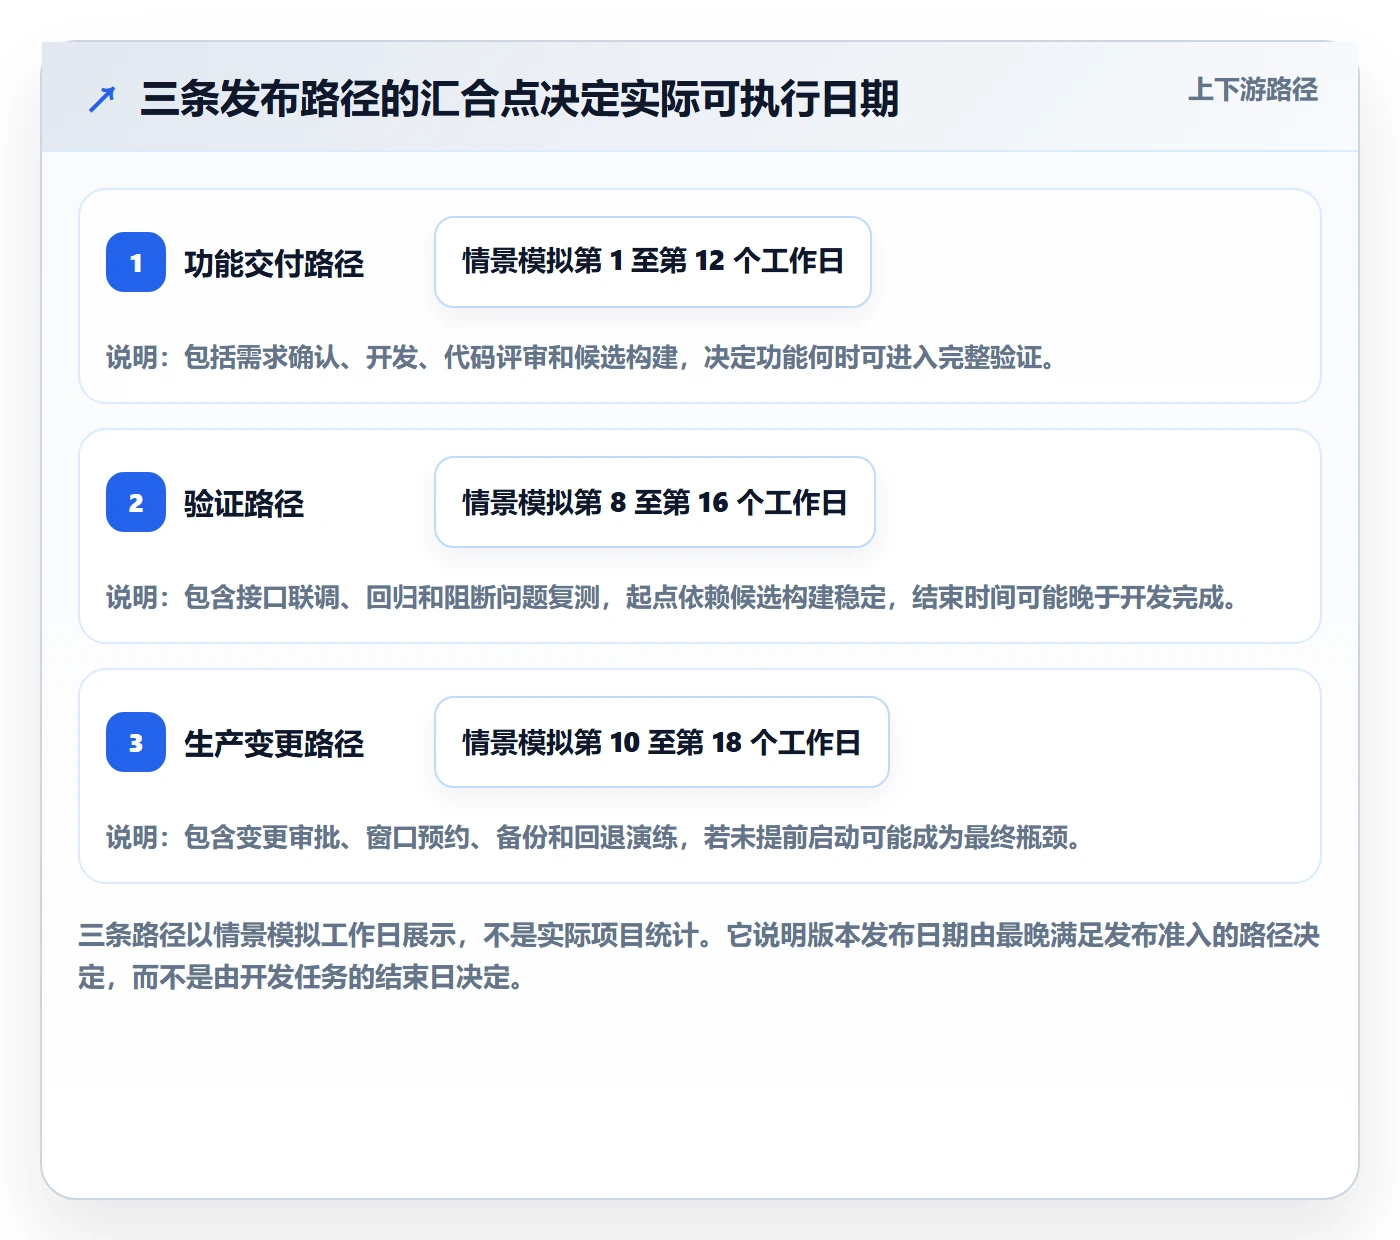Screen dimensions: 1400x1240
Task: Click the description starting 说明：包含变更审批
Action: (594, 837)
